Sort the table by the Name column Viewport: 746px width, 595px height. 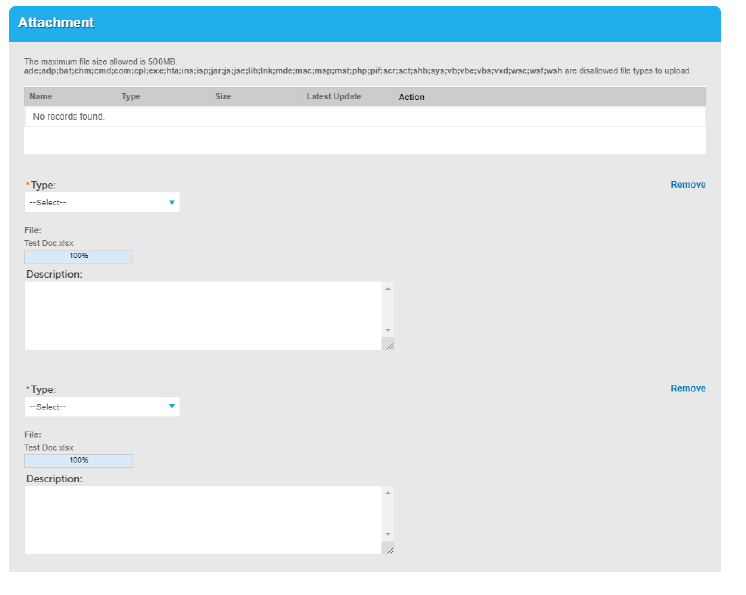point(41,97)
